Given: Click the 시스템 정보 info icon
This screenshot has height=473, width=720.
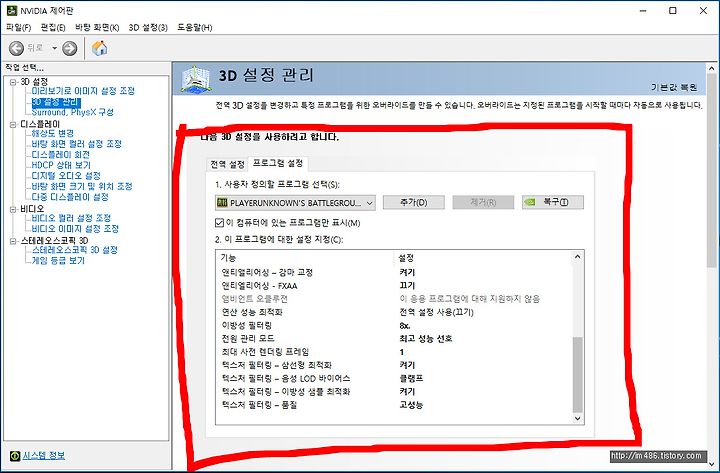Looking at the screenshot, I should click(x=15, y=456).
